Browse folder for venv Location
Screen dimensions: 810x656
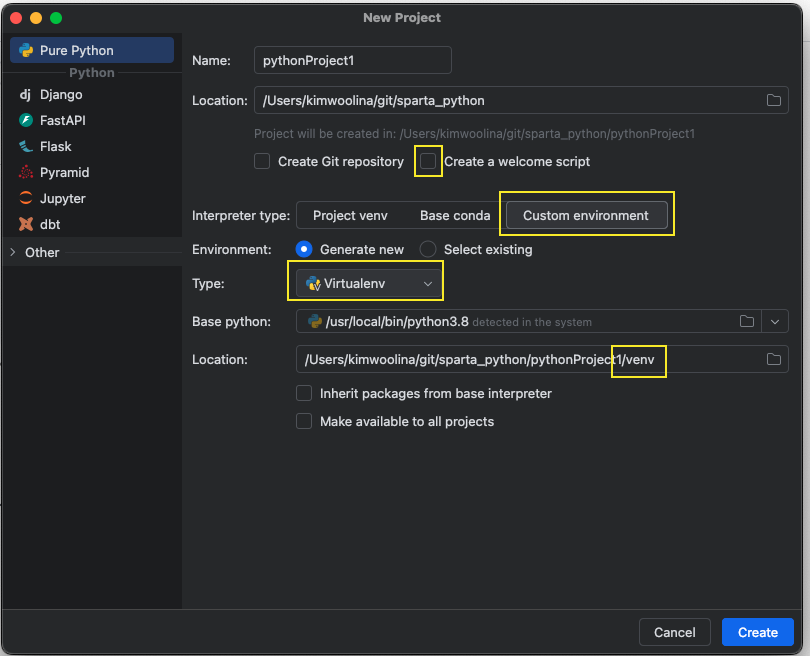773,359
